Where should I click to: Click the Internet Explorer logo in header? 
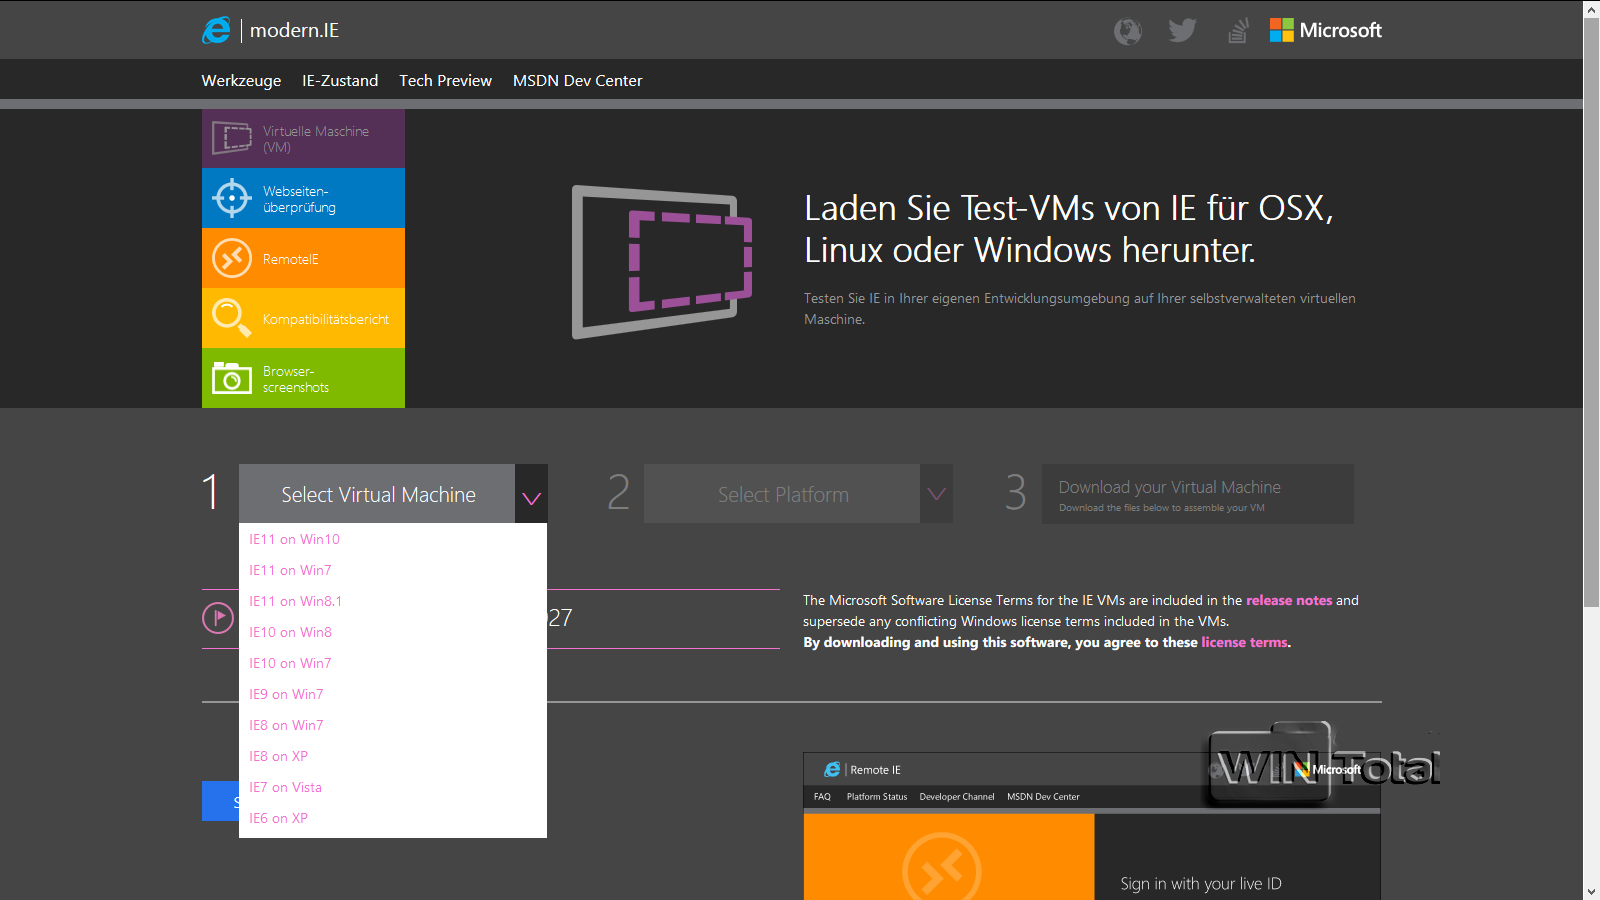click(x=216, y=31)
